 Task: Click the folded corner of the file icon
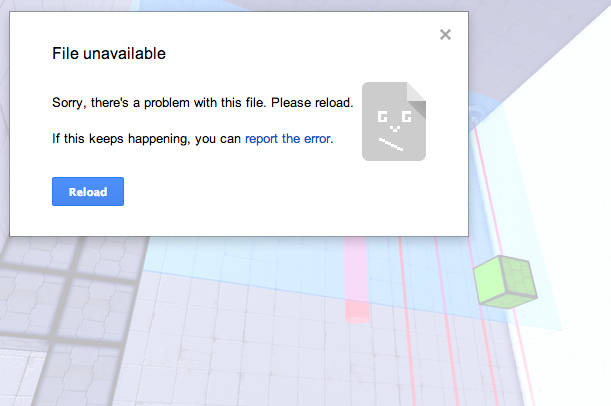[x=417, y=99]
